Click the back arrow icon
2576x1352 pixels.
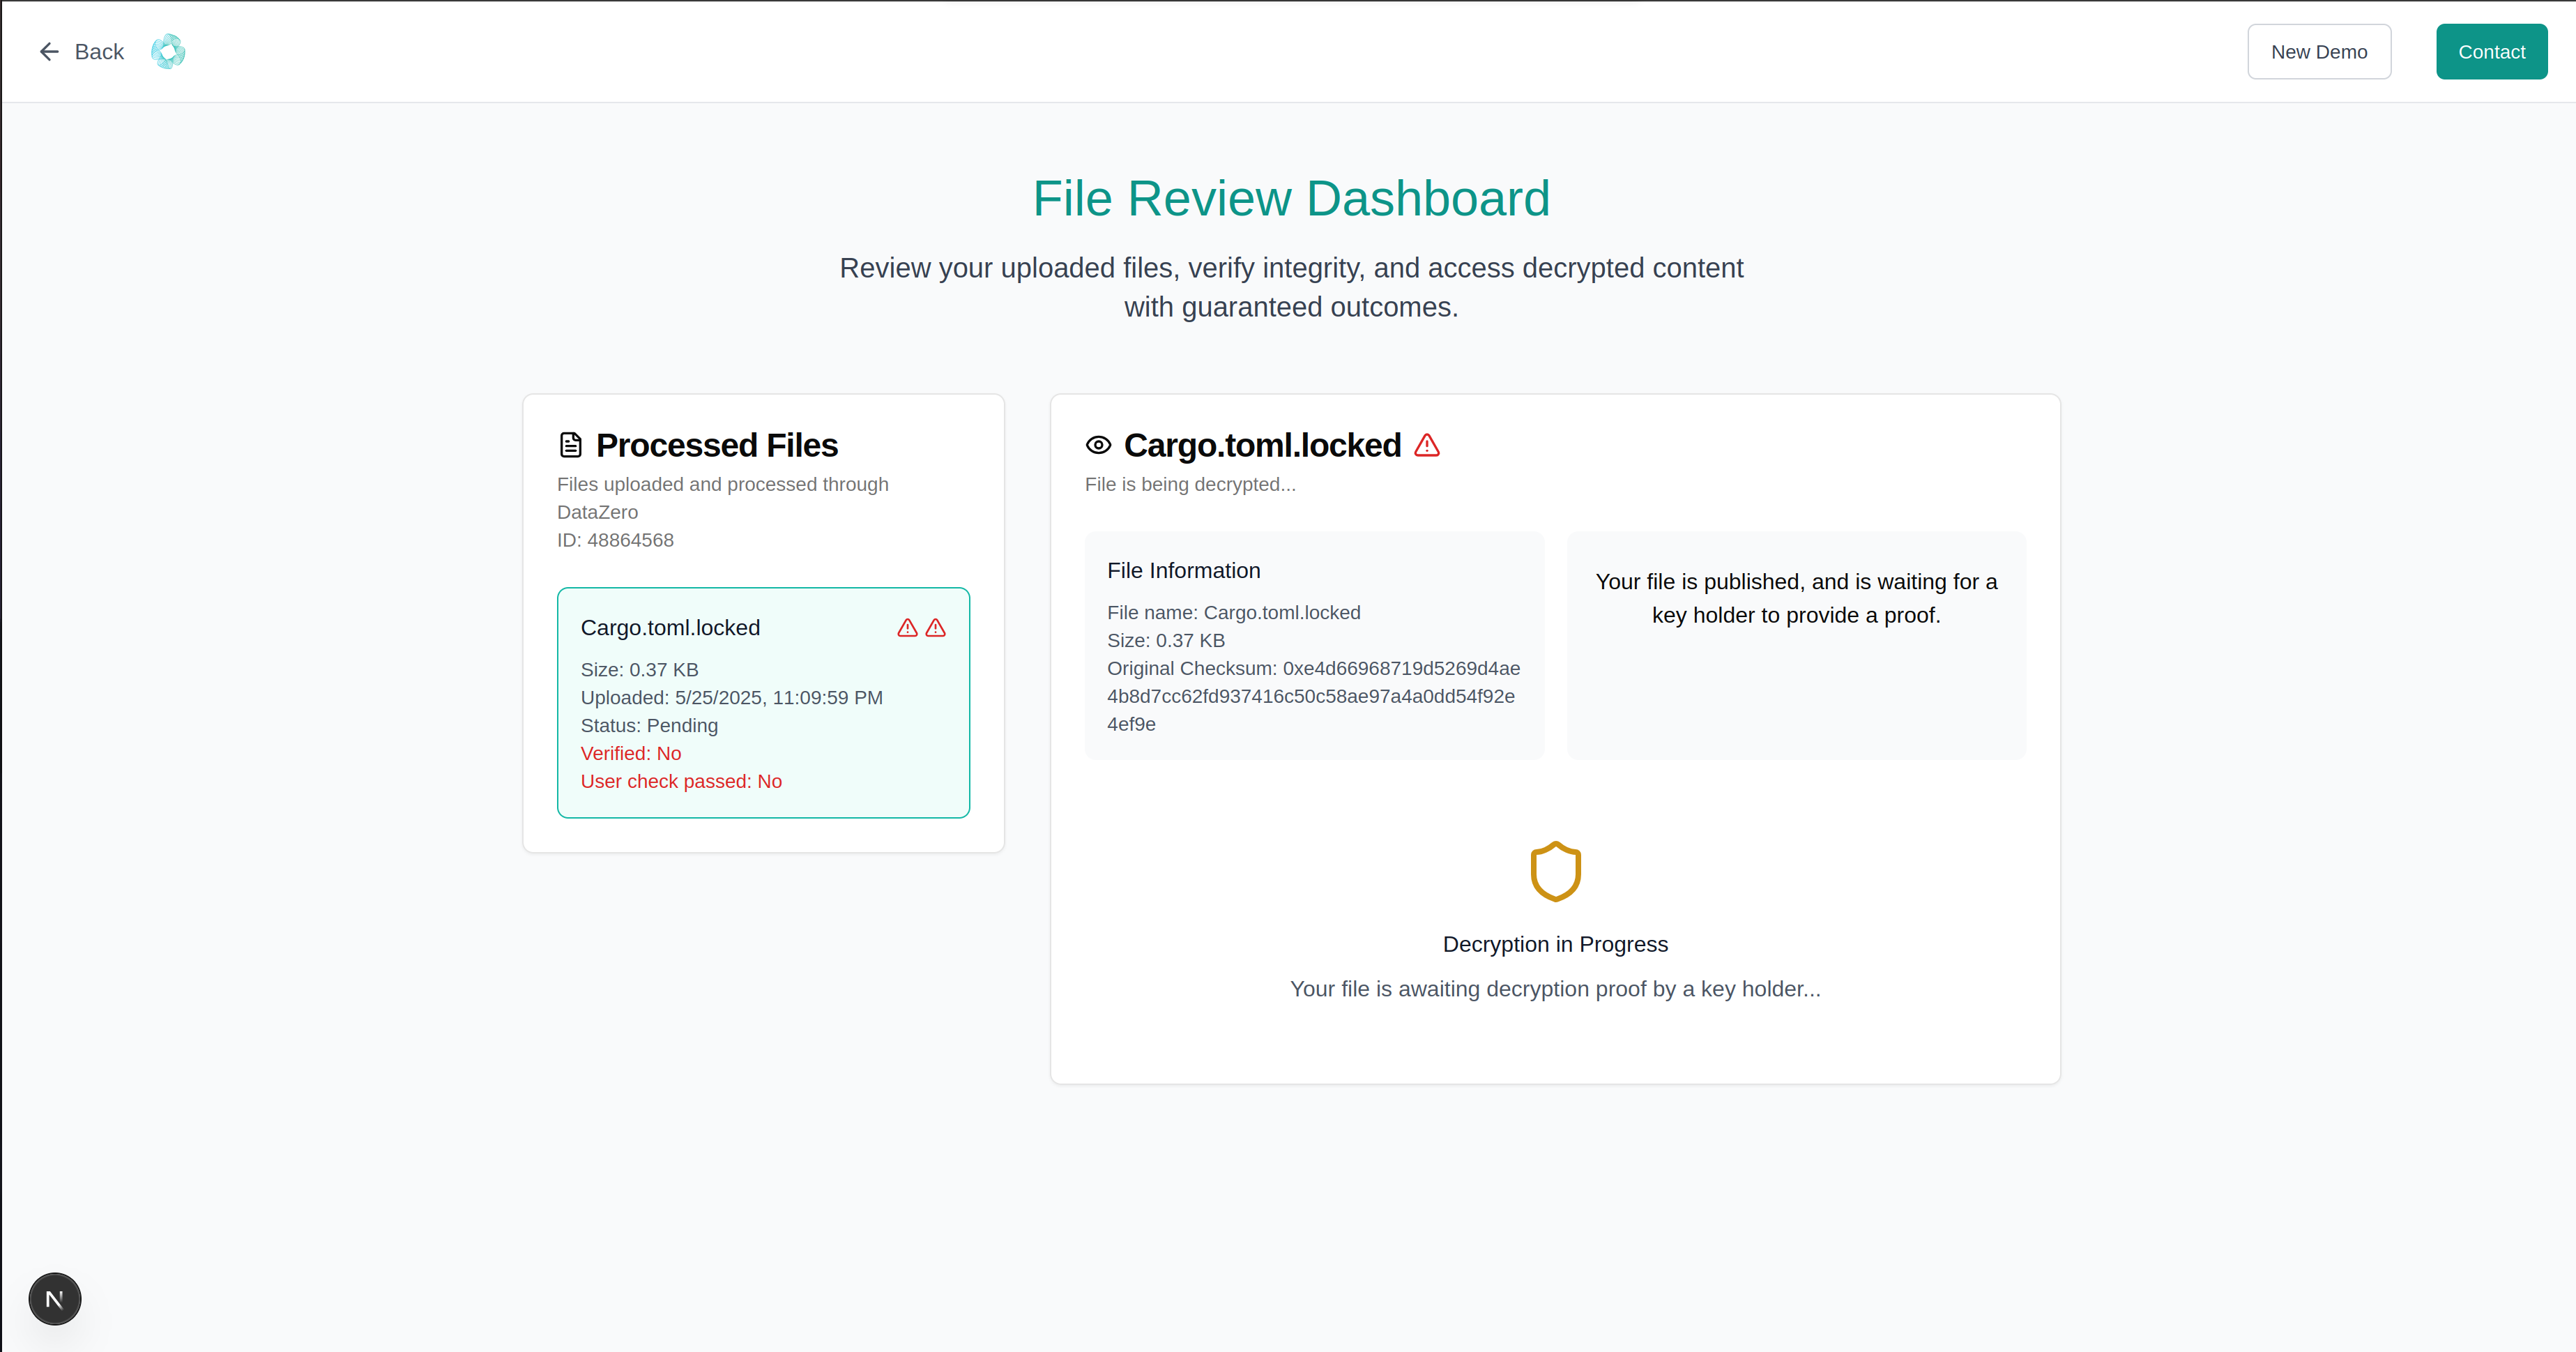[x=49, y=52]
